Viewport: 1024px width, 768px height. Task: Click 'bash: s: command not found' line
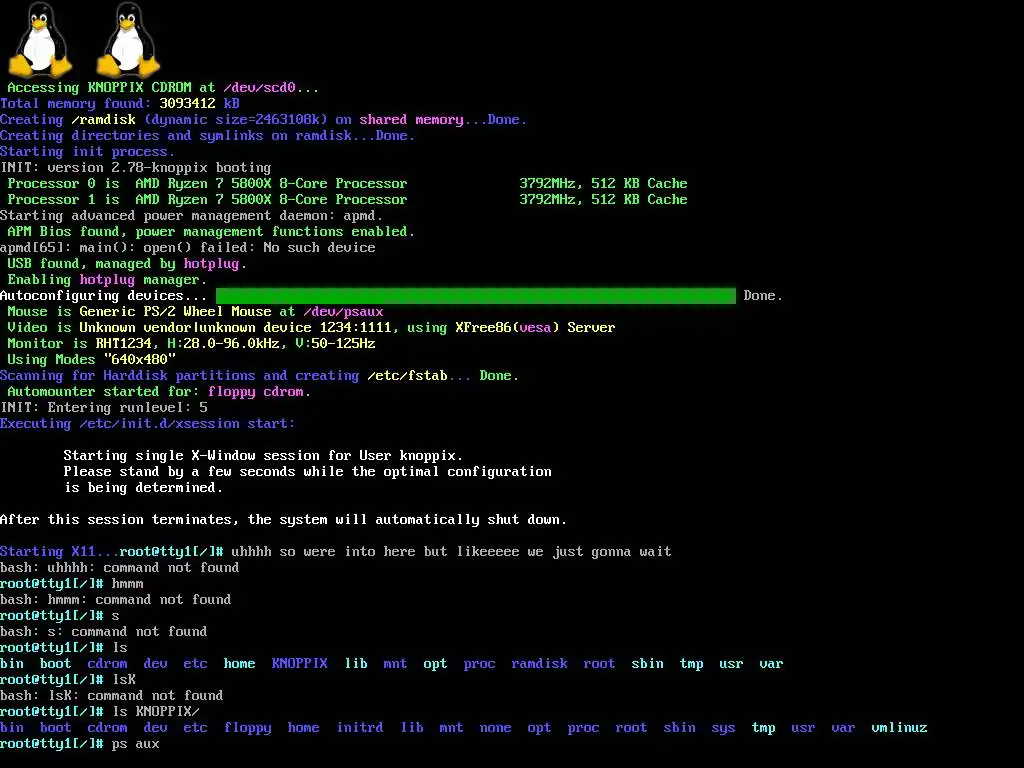pos(104,632)
